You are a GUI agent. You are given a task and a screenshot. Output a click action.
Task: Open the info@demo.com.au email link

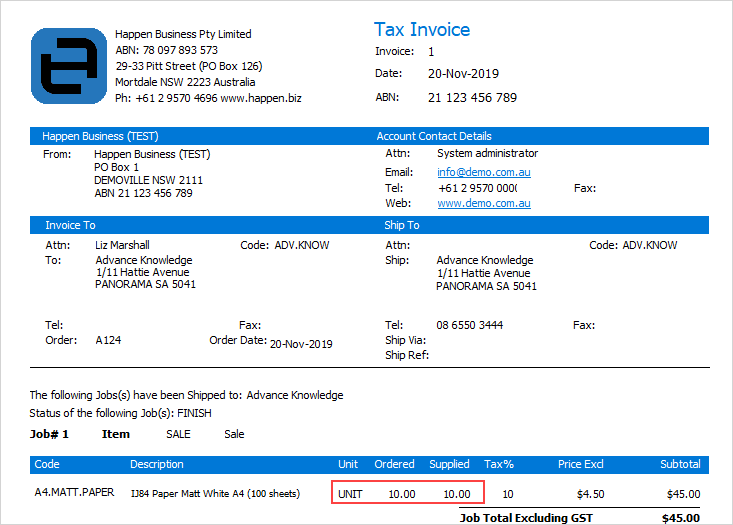coord(484,172)
